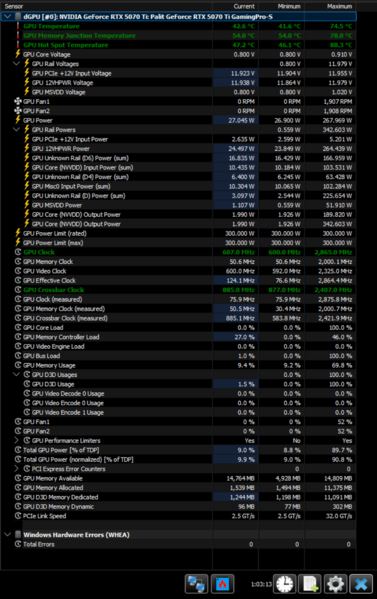Image resolution: width=377 pixels, height=599 pixels.
Task: Expand the GPU Performance Limiters group
Action: coord(16,440)
